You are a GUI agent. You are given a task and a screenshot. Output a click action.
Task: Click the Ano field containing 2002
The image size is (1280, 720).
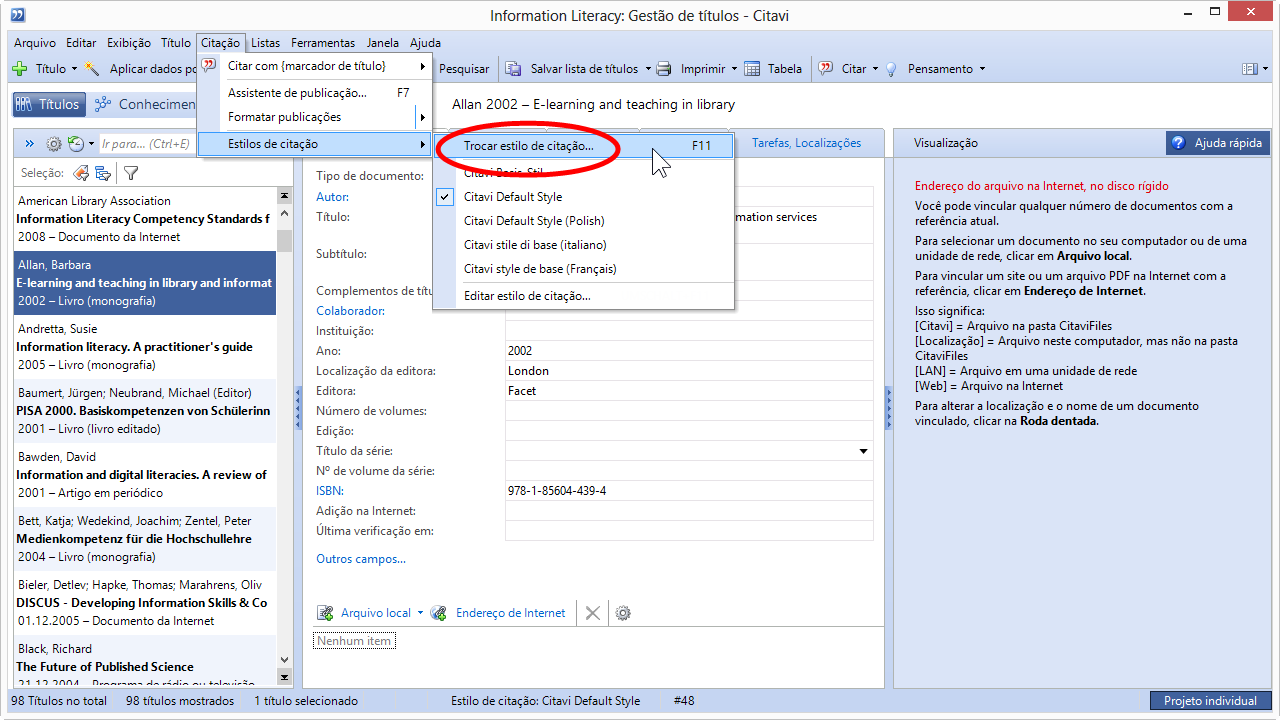[689, 351]
